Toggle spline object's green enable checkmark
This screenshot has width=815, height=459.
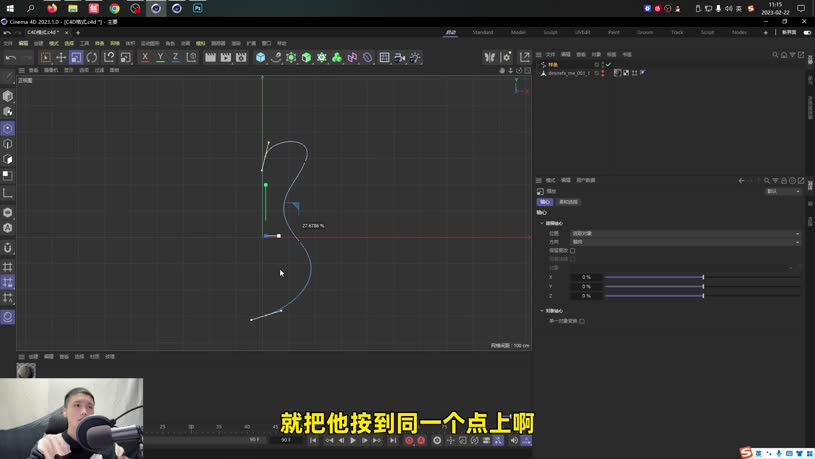pyautogui.click(x=609, y=64)
